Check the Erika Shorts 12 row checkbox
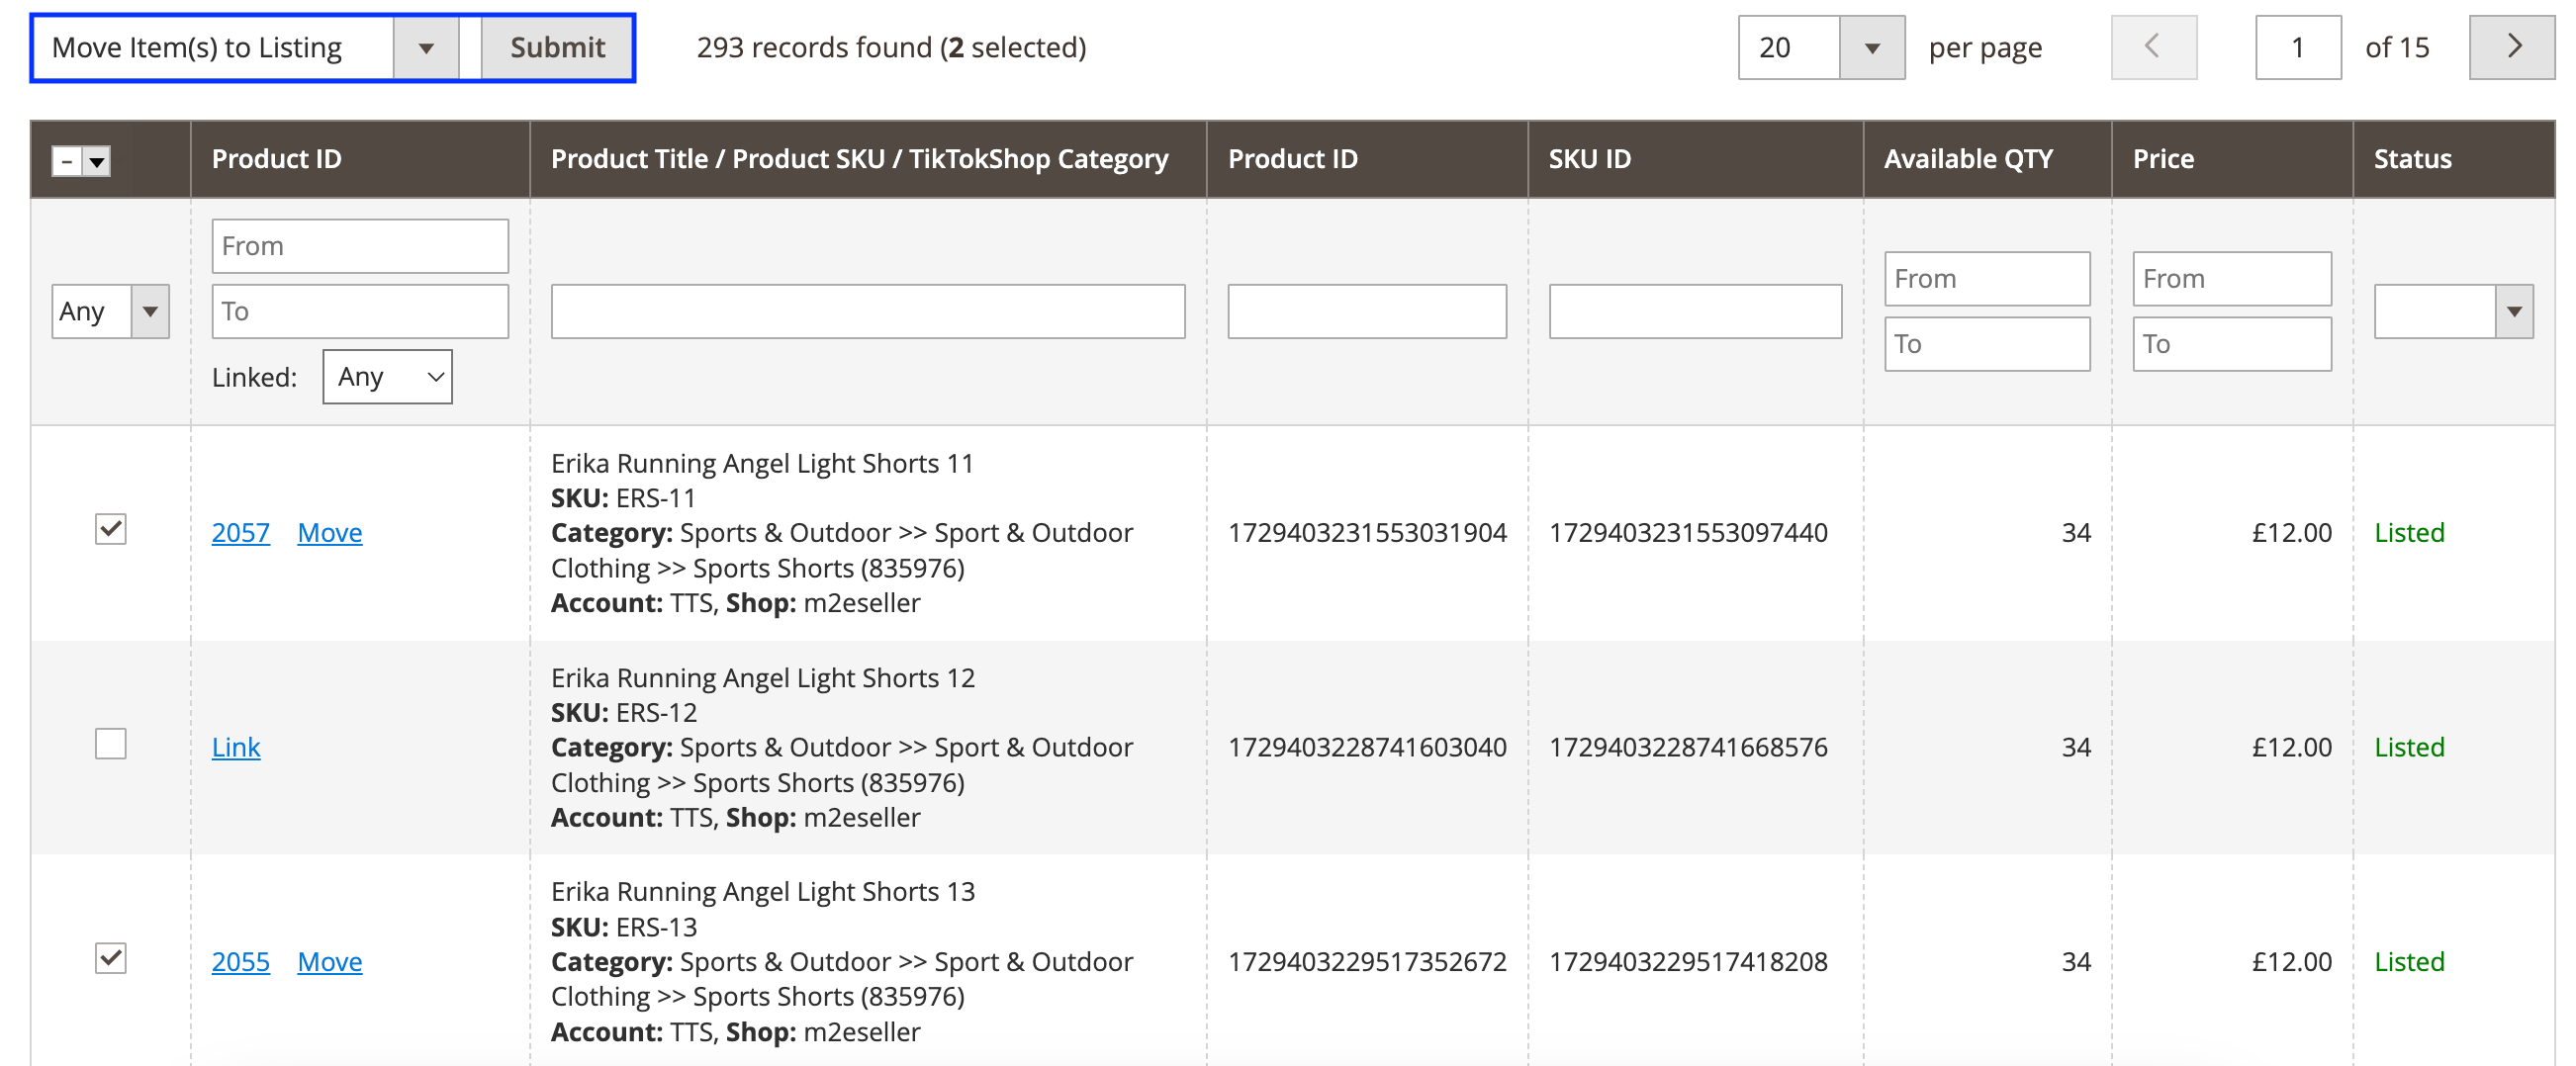The height and width of the screenshot is (1066, 2576). (x=111, y=744)
